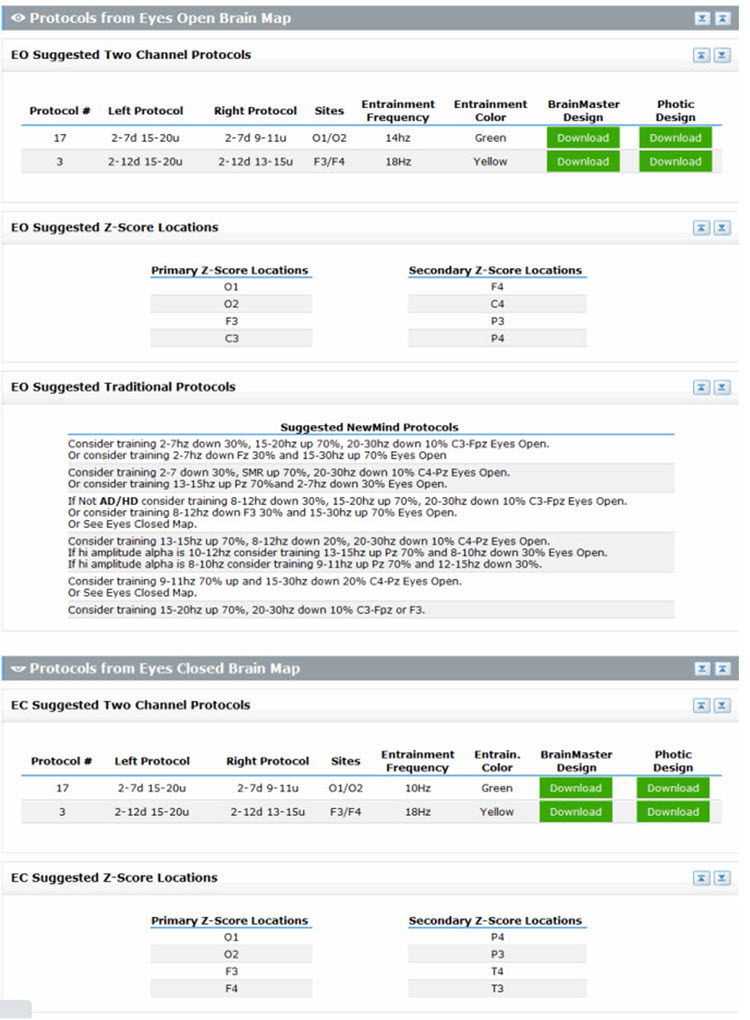750x1020 pixels.
Task: Click the Protocols from Eyes Closed Brain Map title
Action: (164, 669)
